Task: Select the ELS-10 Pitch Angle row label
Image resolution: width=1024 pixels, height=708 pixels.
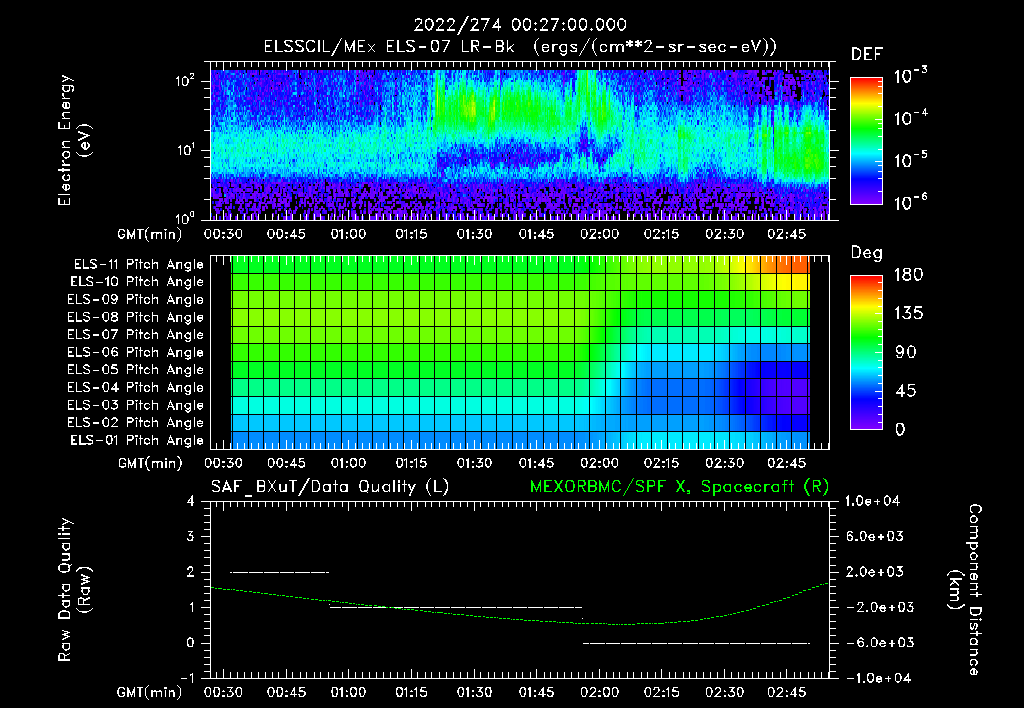Action: coord(136,282)
